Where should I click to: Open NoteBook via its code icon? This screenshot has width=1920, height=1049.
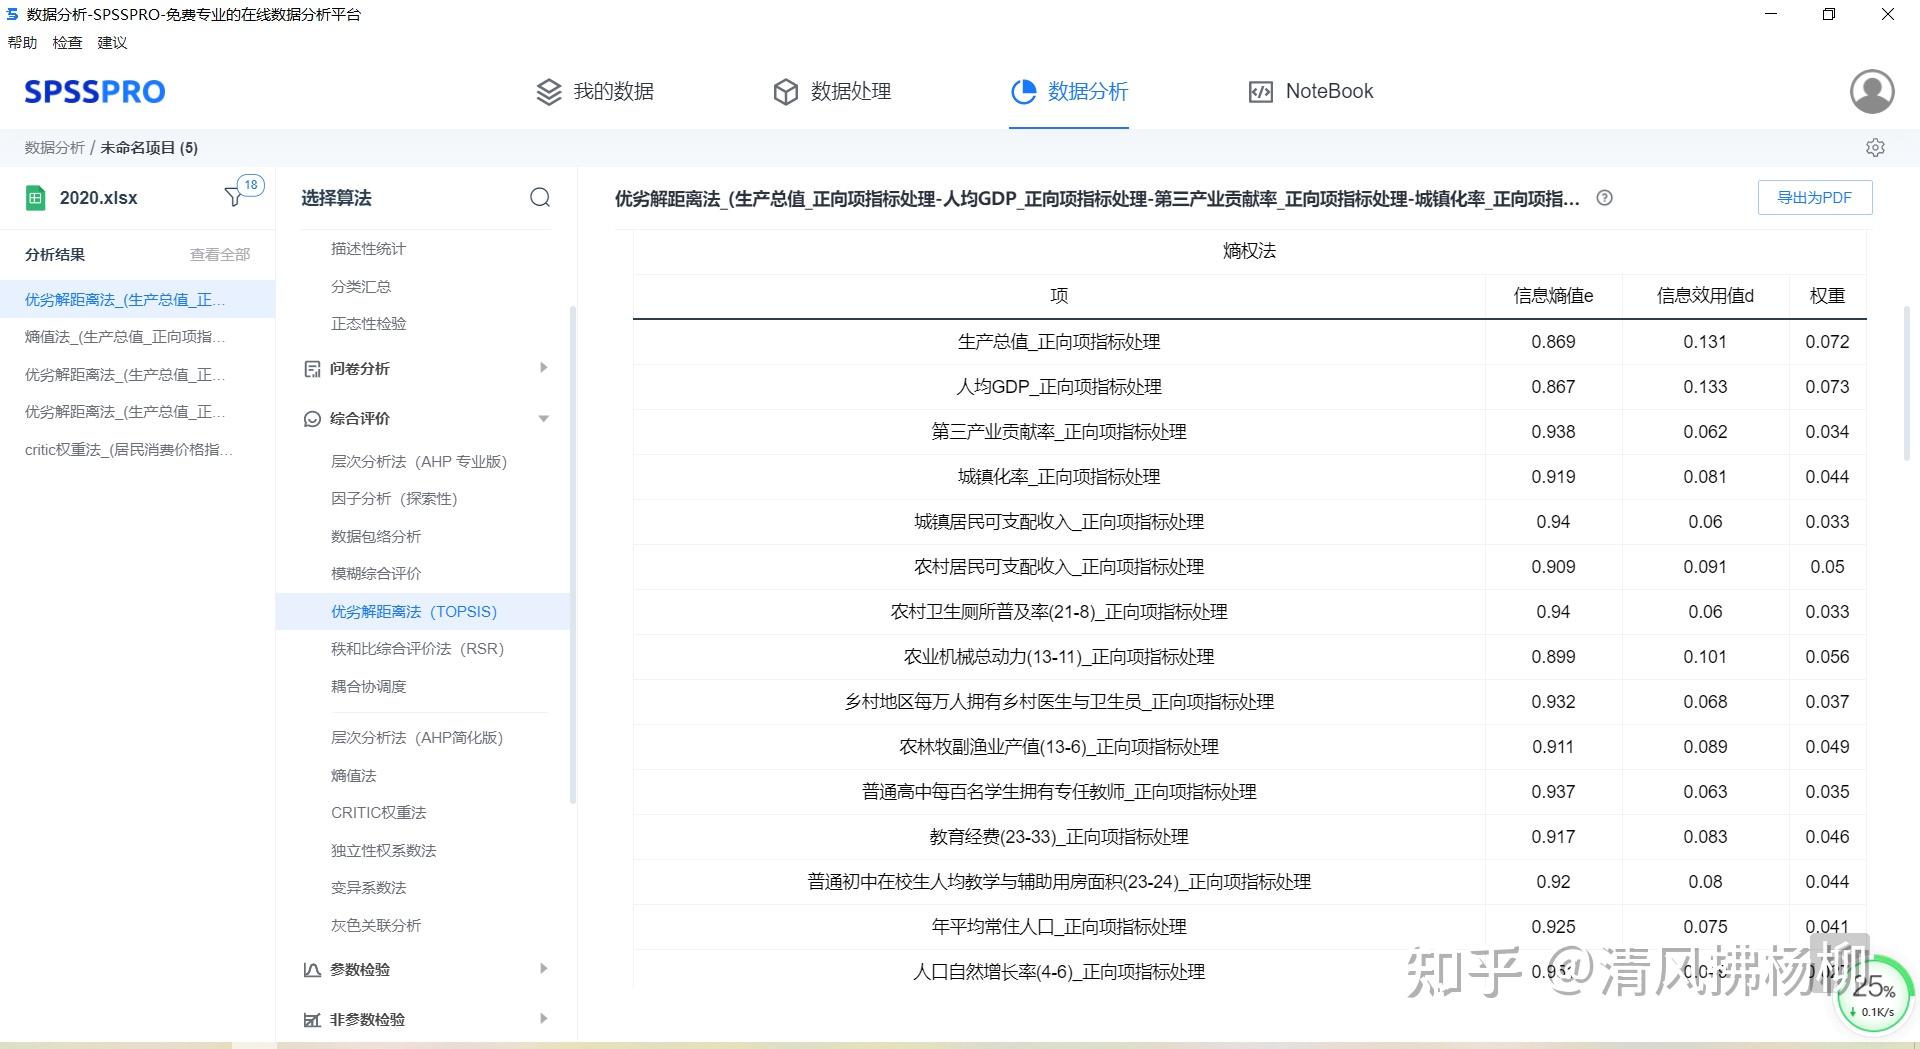(x=1259, y=91)
